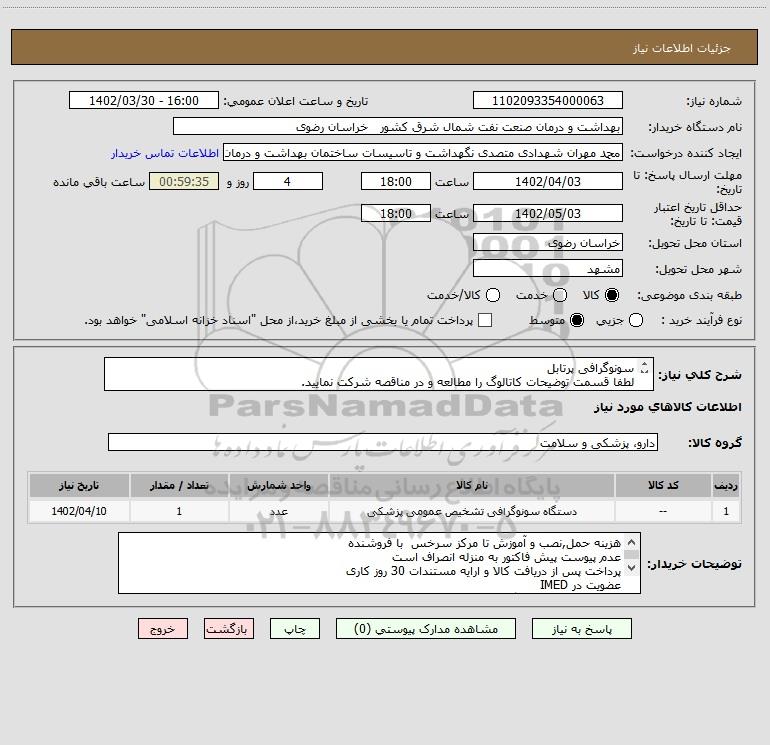Toggle Islamic treasury bonds payment checkbox

pos(485,320)
